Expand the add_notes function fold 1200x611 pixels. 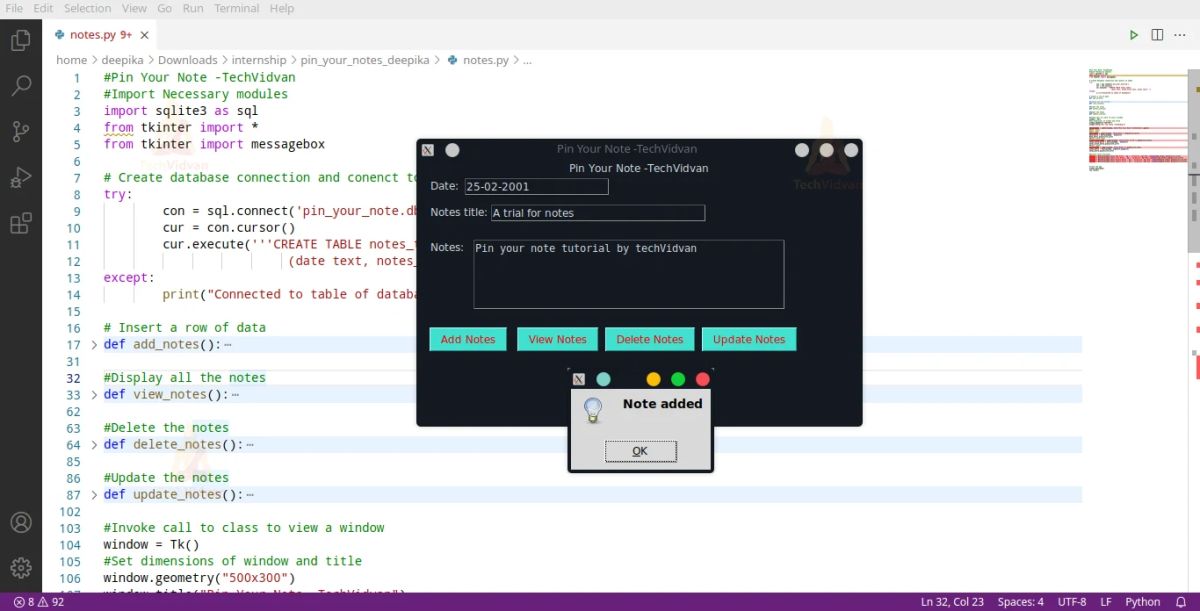[94, 344]
